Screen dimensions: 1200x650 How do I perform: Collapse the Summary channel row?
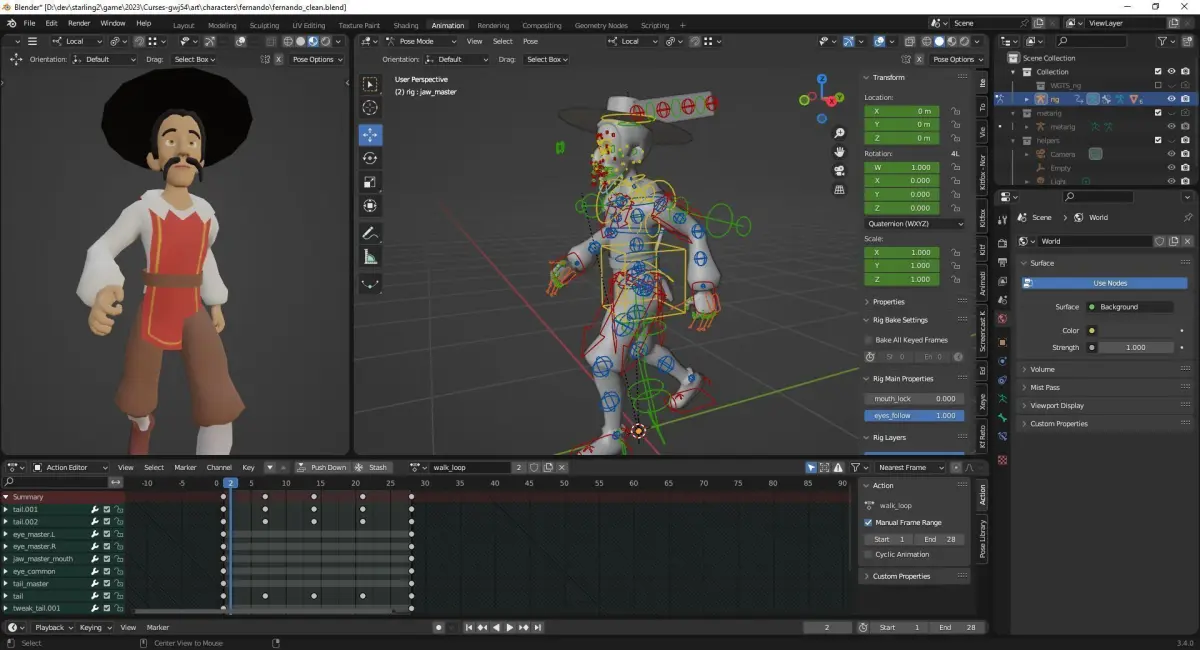pos(6,497)
